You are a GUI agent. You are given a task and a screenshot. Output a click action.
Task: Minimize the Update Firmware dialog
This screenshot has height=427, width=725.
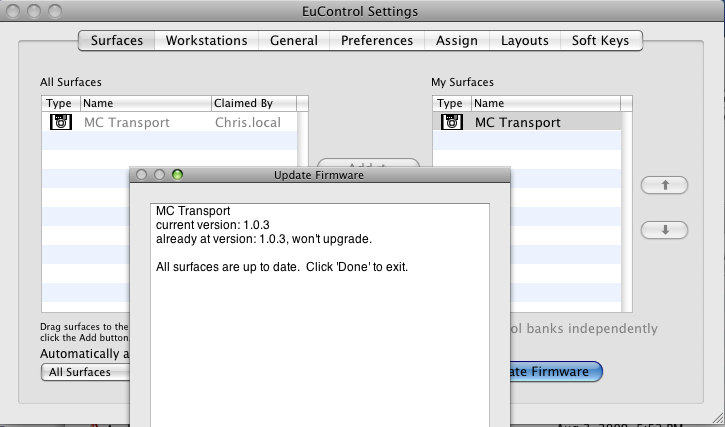coord(160,174)
